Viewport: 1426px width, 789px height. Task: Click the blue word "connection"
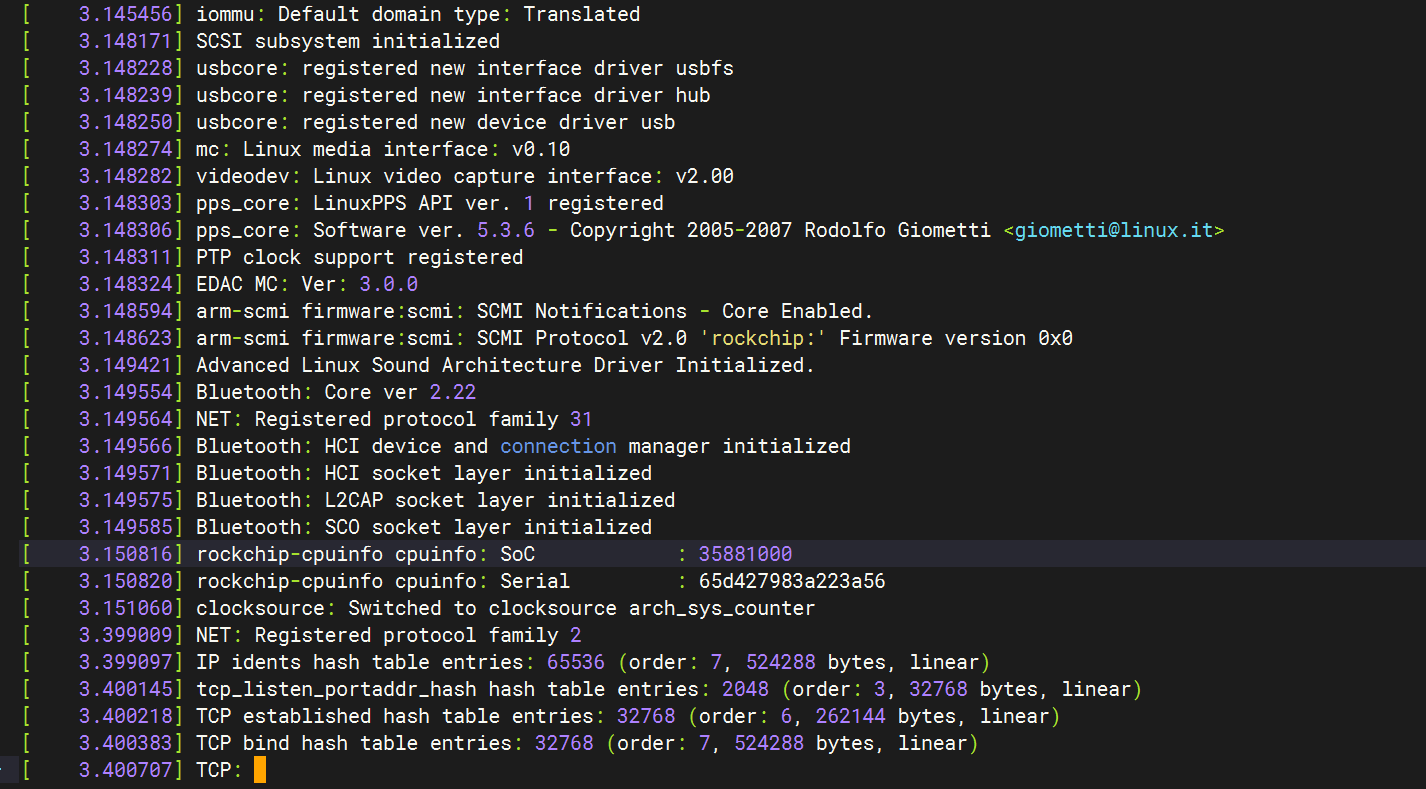tap(558, 446)
